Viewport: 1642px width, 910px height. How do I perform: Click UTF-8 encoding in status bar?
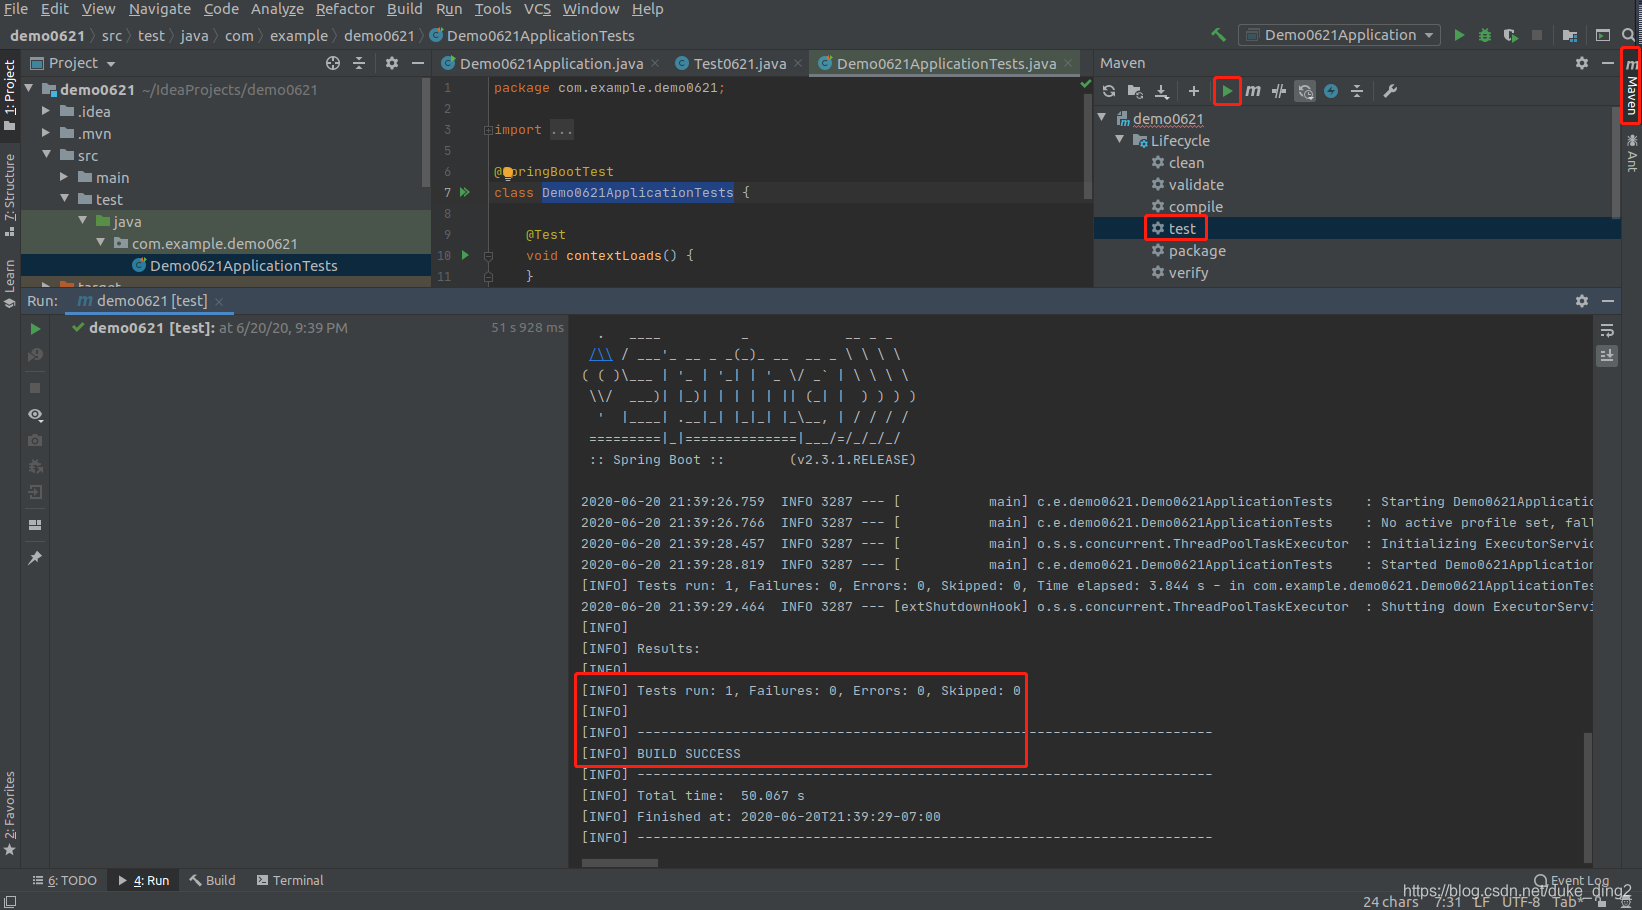(1520, 902)
